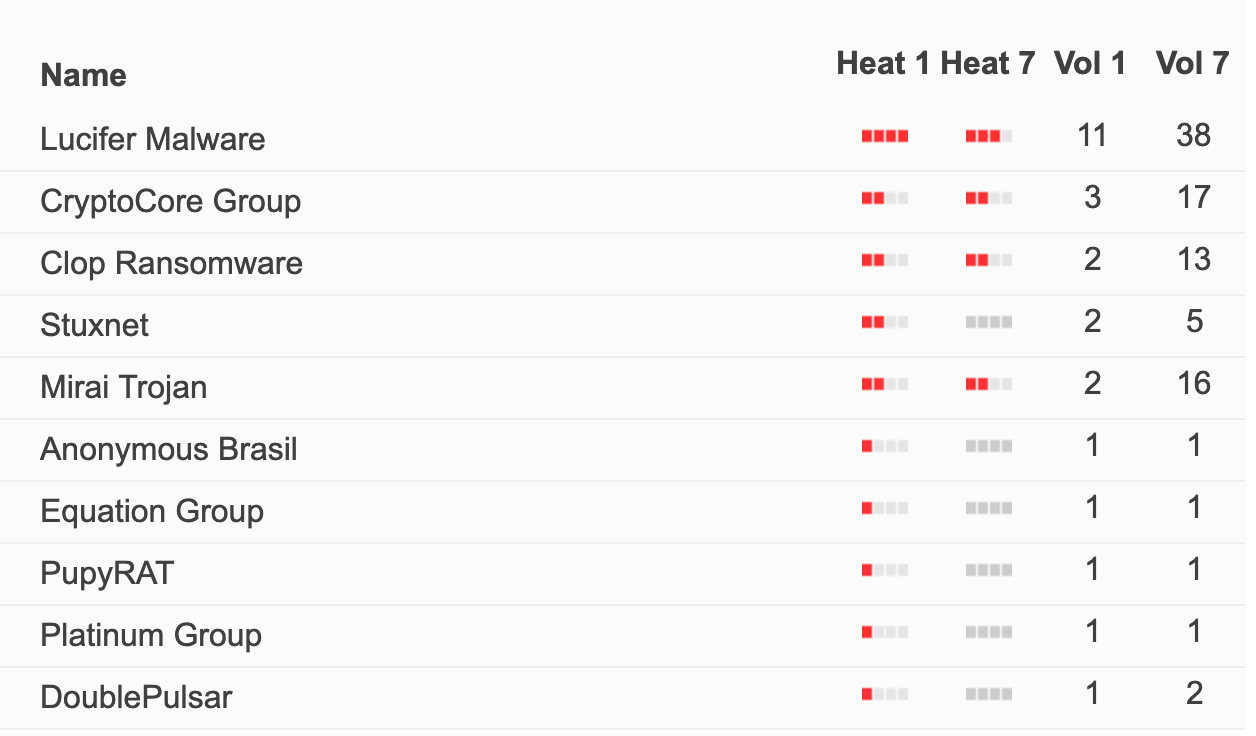Sort by Vol 7 column header
Viewport: 1256px width, 736px height.
(x=1192, y=64)
